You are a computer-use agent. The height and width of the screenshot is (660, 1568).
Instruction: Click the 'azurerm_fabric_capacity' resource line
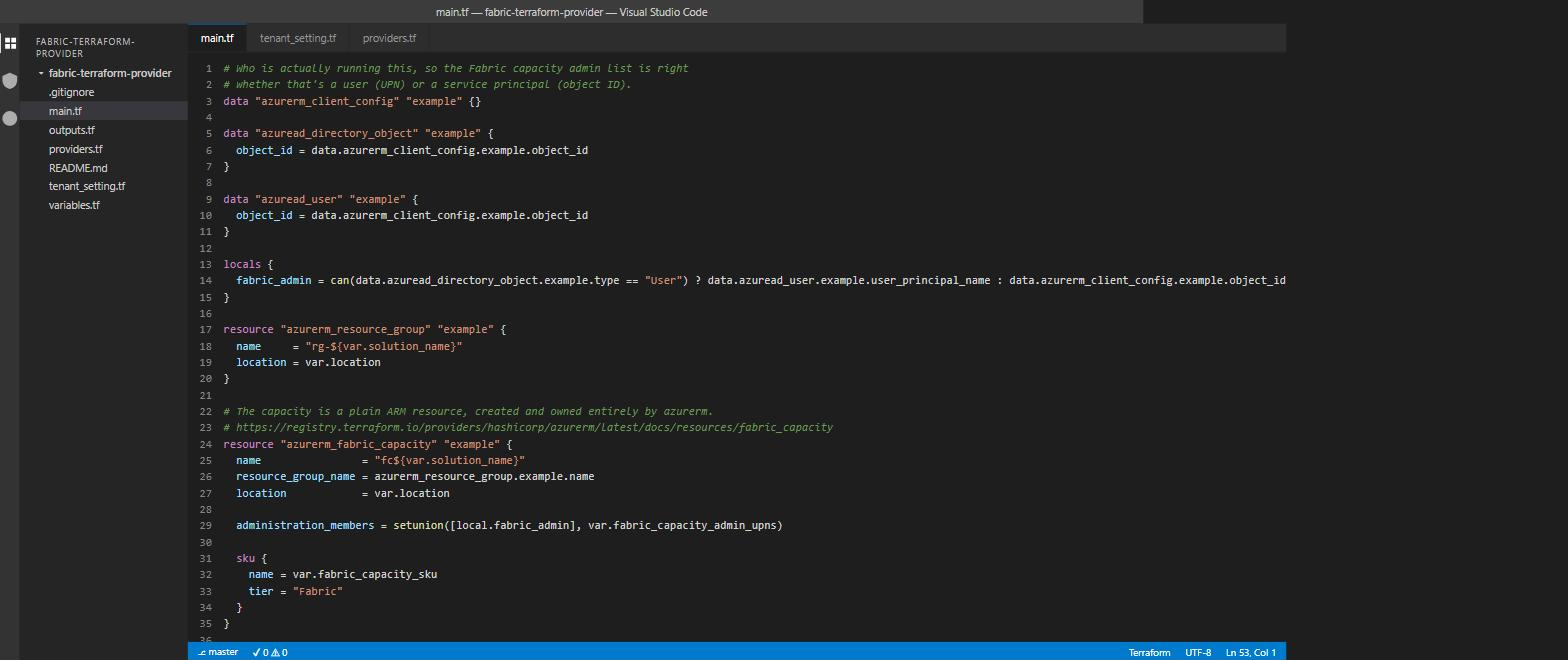tap(367, 444)
